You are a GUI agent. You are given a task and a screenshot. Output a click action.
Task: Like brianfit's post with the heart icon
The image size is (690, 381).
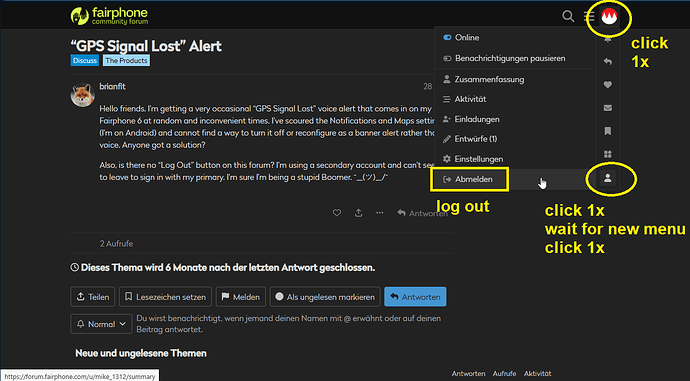pos(337,213)
